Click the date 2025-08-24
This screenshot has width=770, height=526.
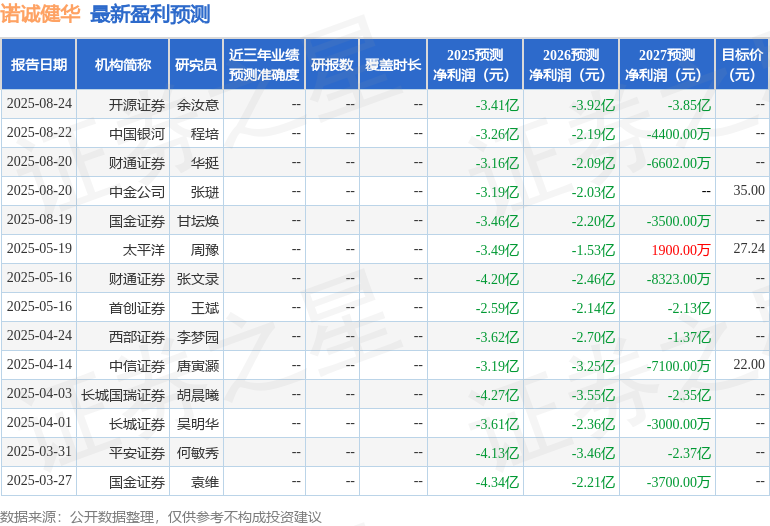point(39,104)
